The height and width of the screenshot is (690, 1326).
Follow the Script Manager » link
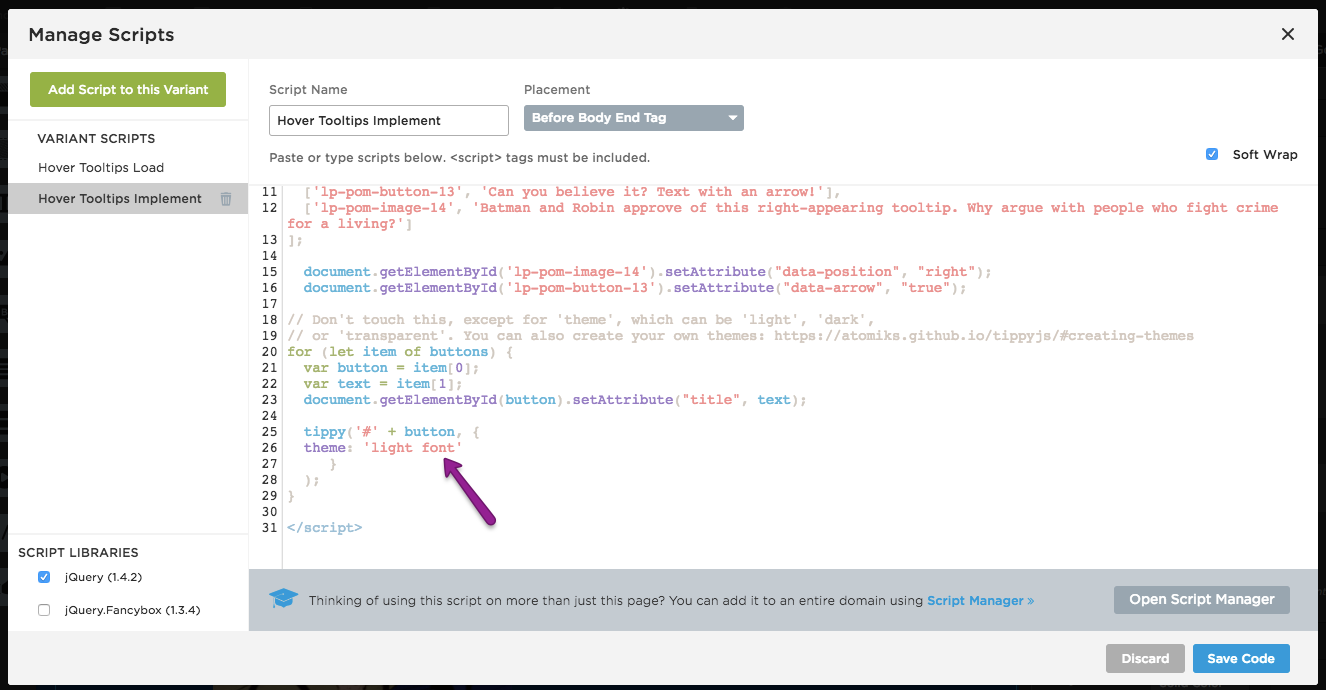[980, 601]
